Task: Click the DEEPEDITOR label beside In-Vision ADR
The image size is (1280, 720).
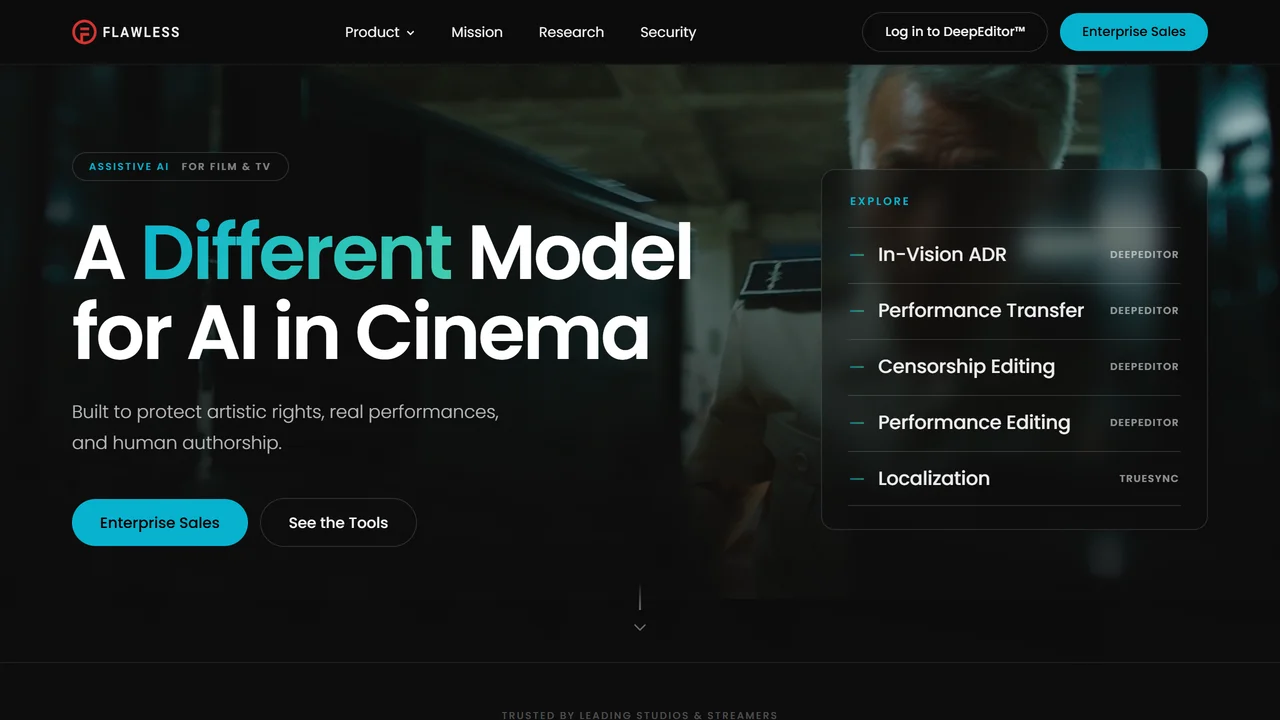Action: pos(1144,255)
